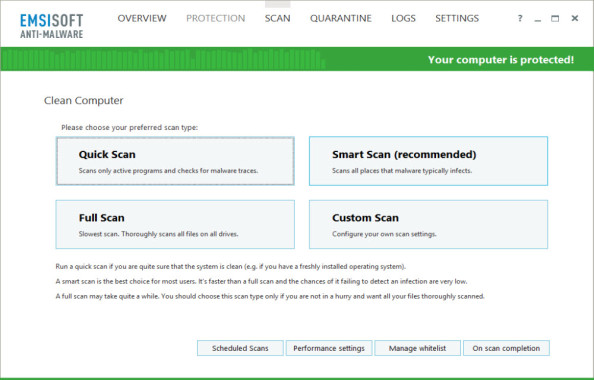The height and width of the screenshot is (380, 594).
Task: Click the 'Run a quick scan if you are quite sure' line
Action: (231, 266)
